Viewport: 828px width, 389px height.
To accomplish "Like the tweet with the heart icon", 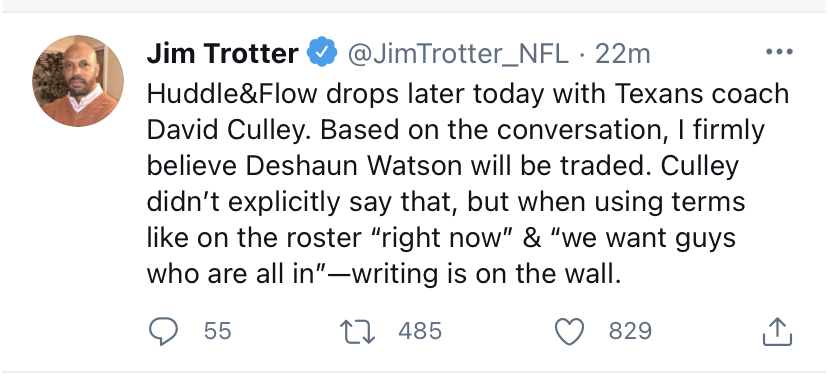I will [x=570, y=331].
